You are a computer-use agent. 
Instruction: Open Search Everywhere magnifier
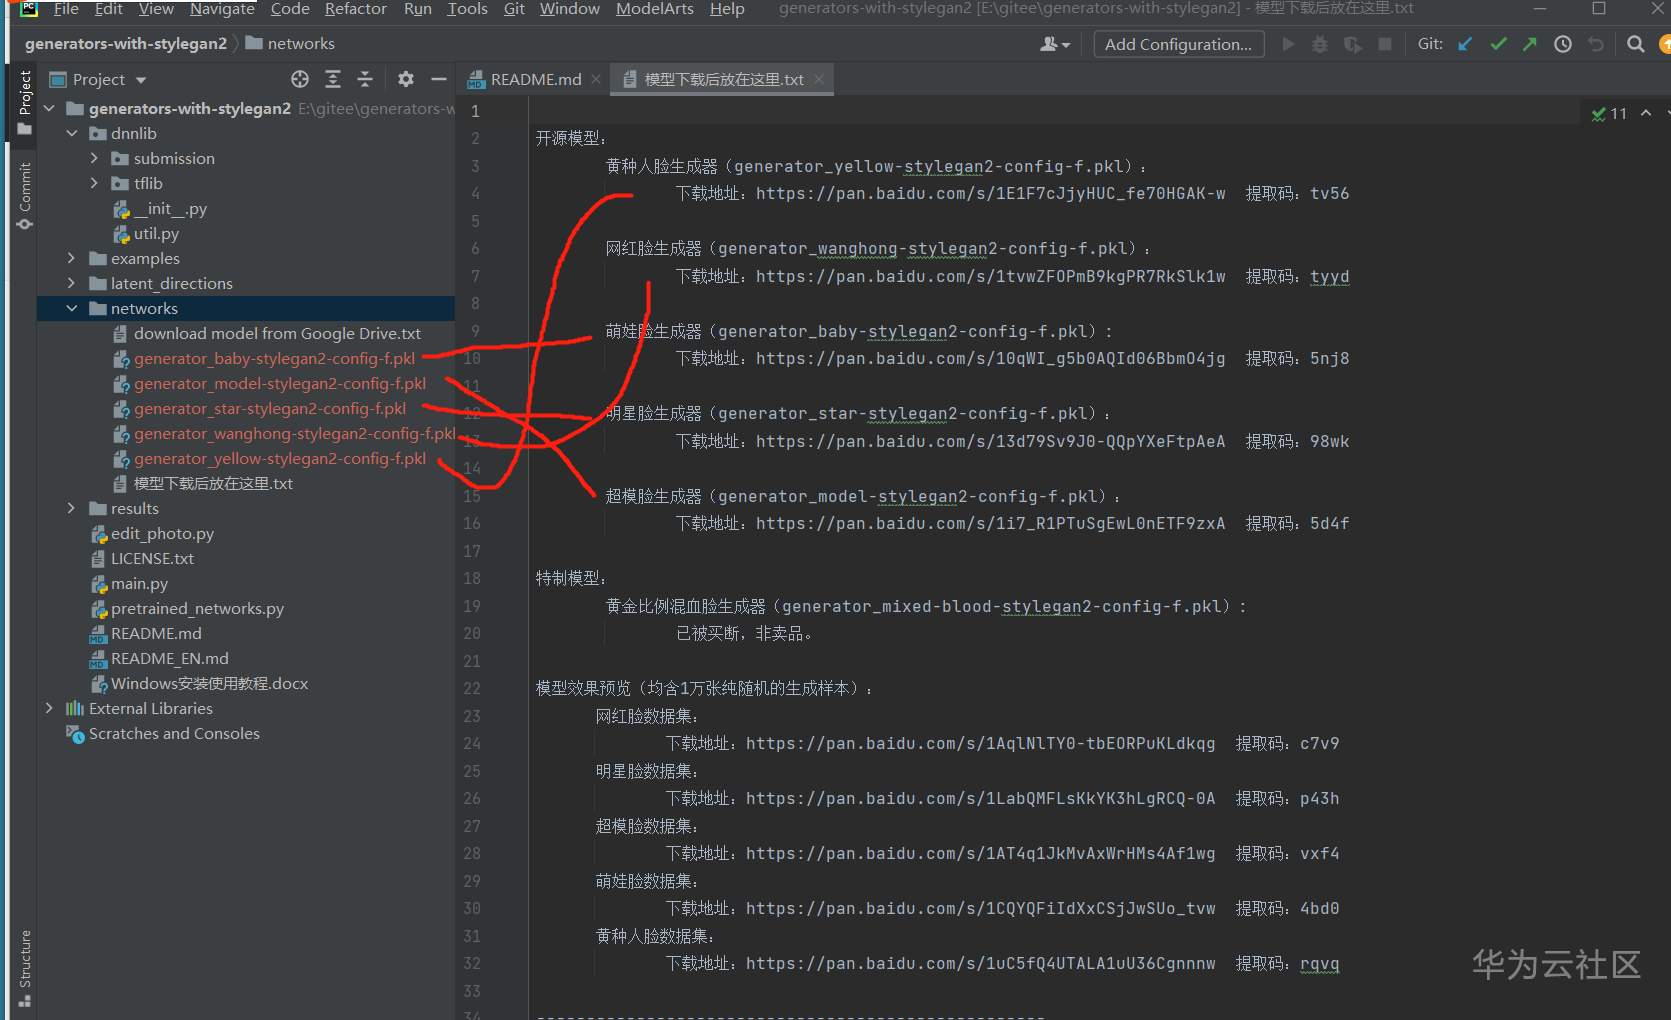click(x=1636, y=44)
